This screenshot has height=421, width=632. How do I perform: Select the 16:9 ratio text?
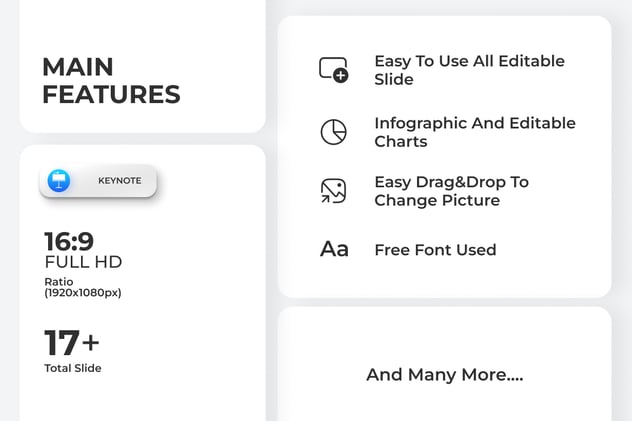pos(69,241)
